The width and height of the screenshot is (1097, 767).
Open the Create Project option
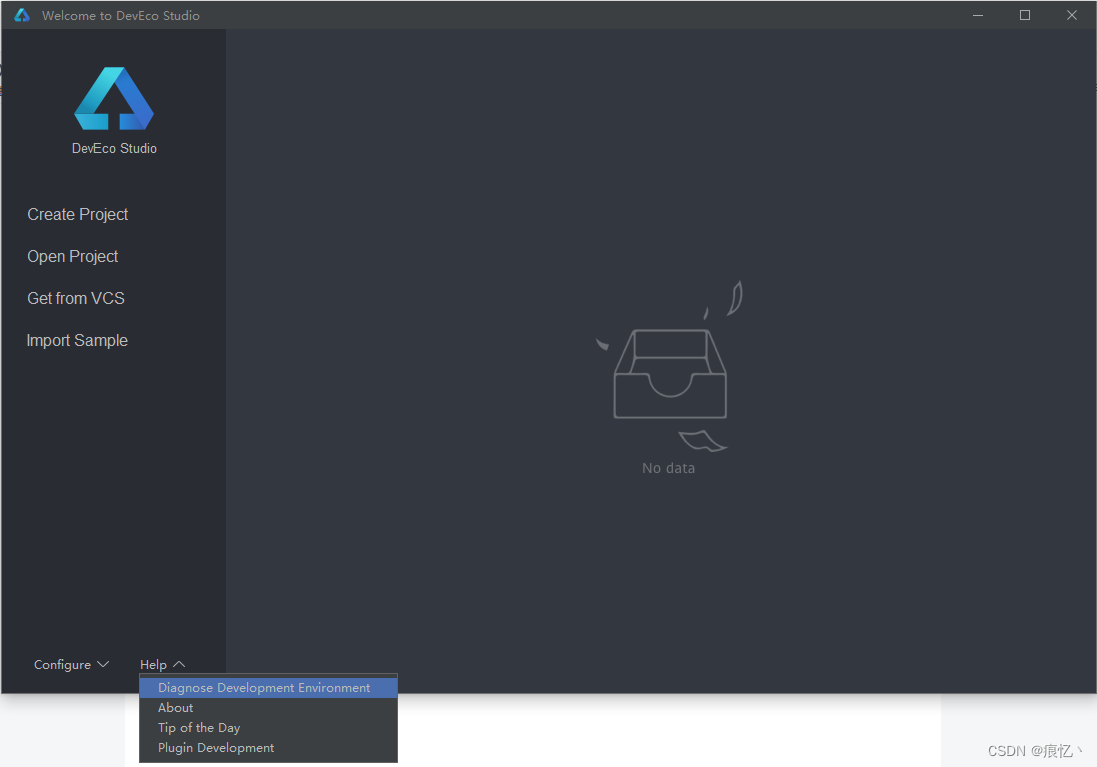coord(78,214)
